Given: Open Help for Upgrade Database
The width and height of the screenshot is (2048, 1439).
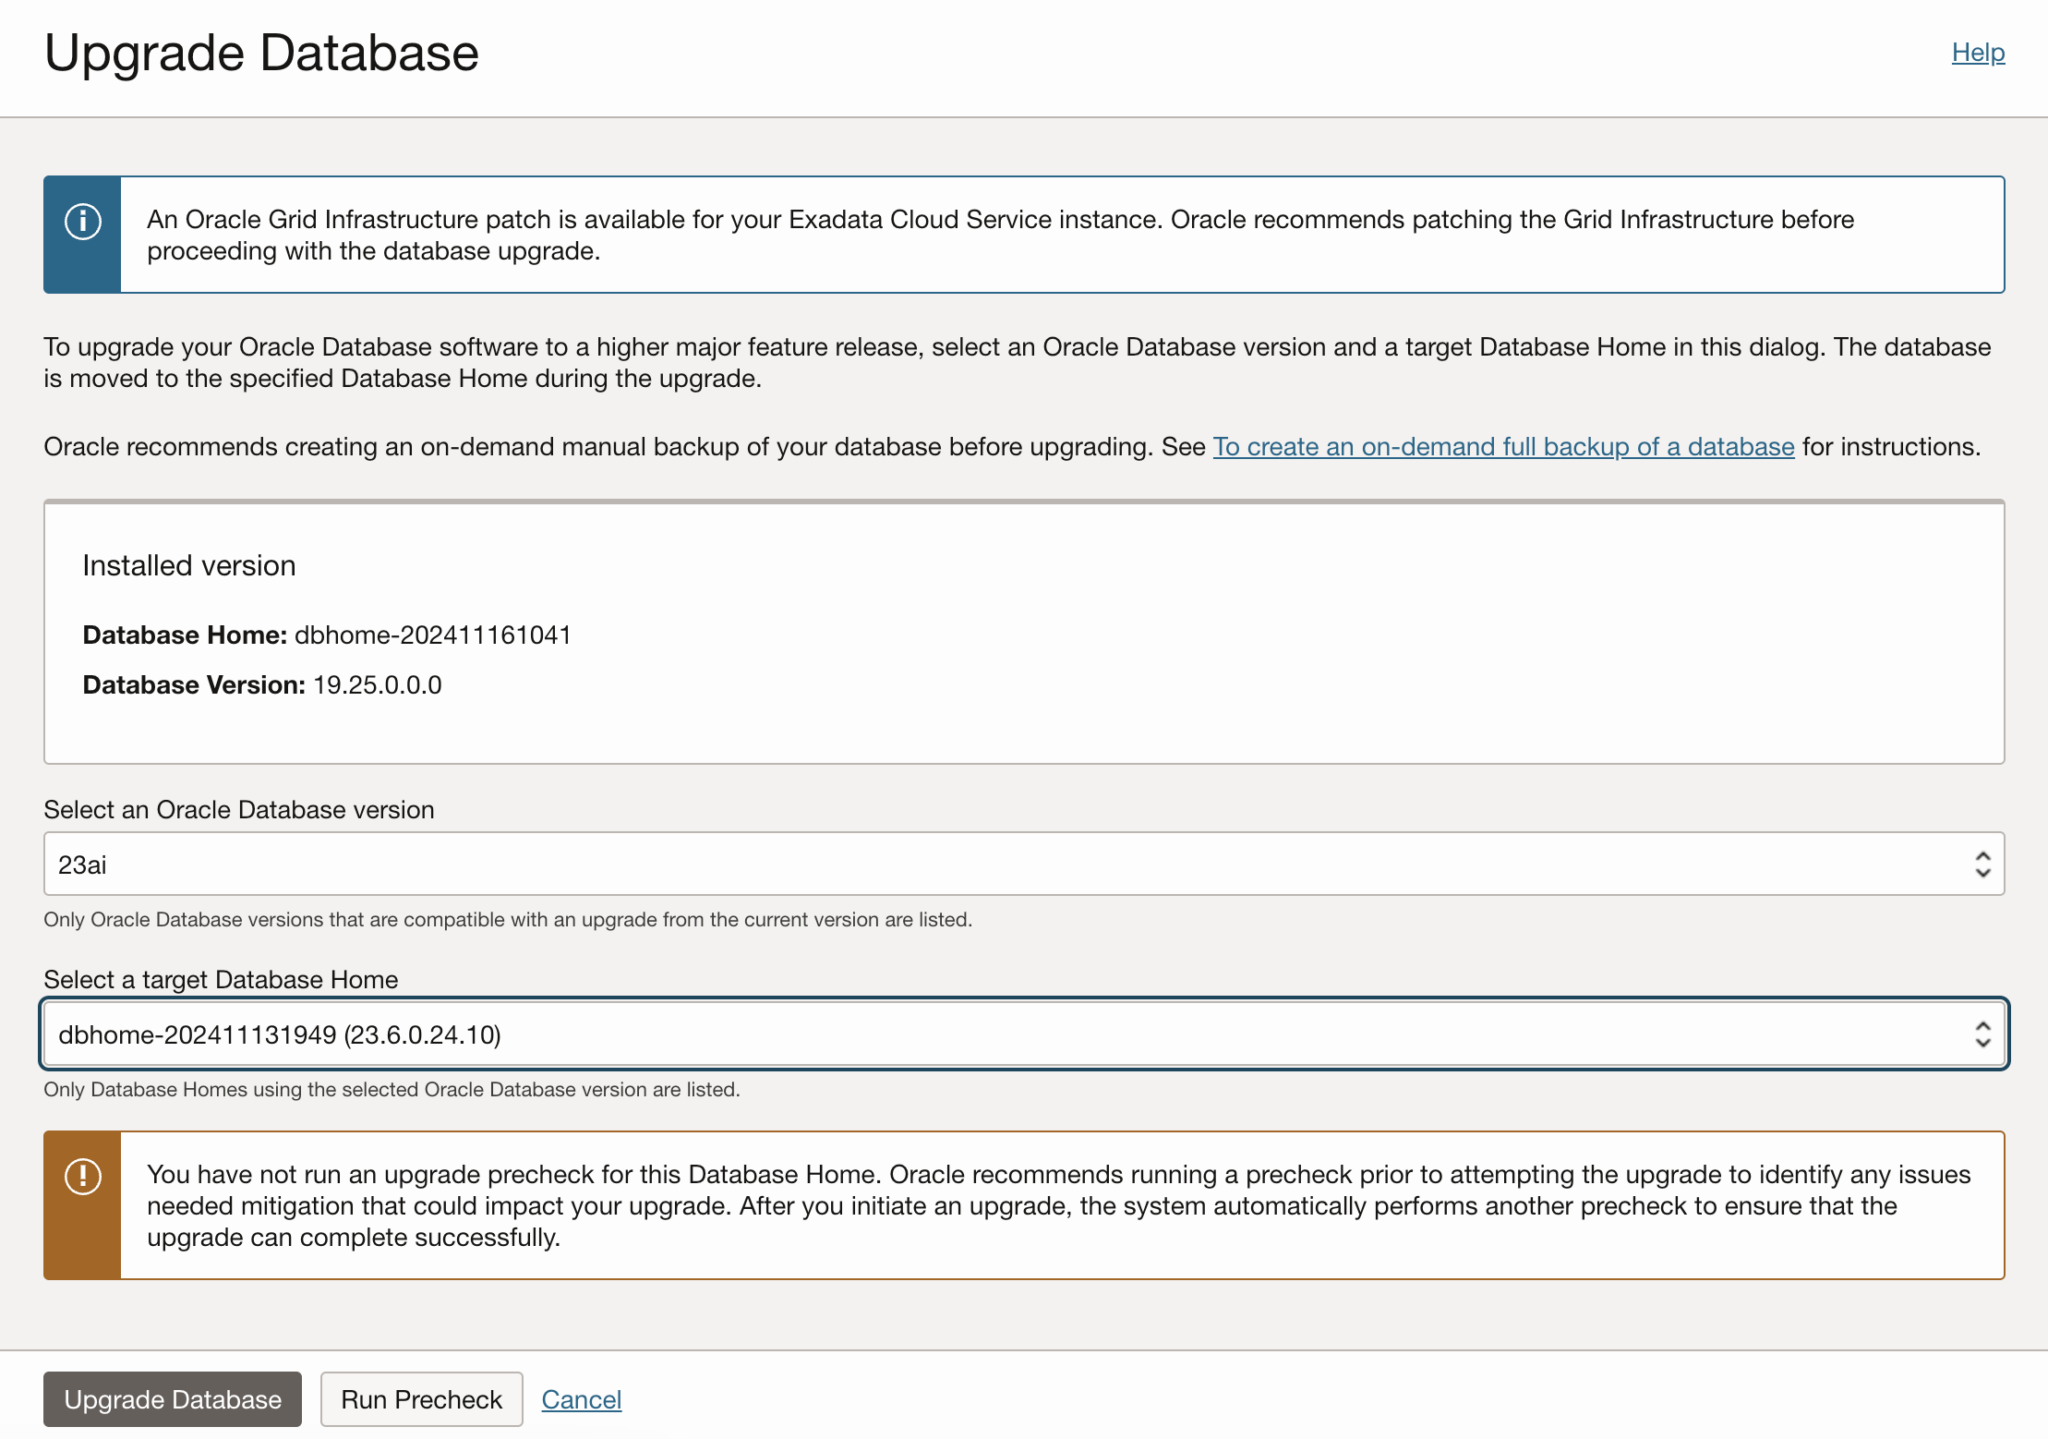Looking at the screenshot, I should tap(1976, 52).
